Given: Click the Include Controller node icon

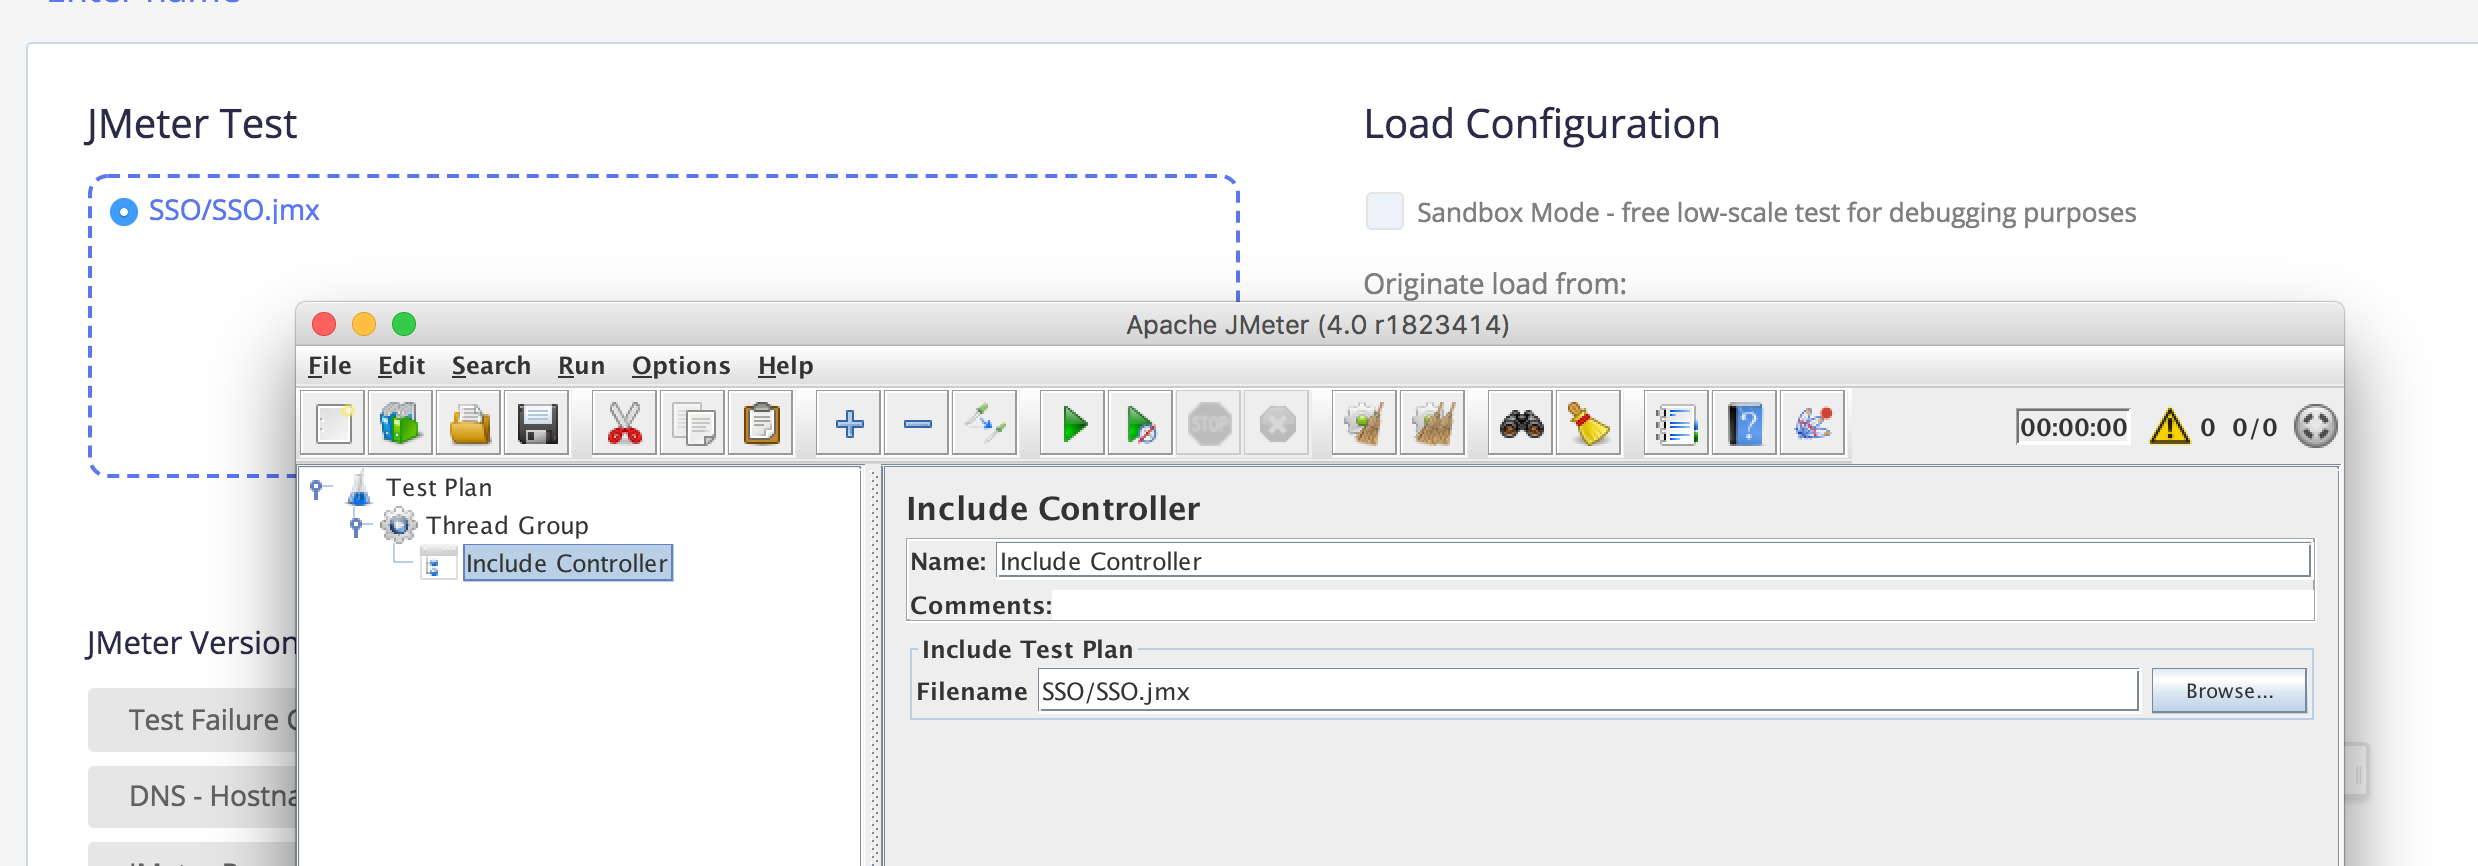Looking at the screenshot, I should tap(438, 563).
